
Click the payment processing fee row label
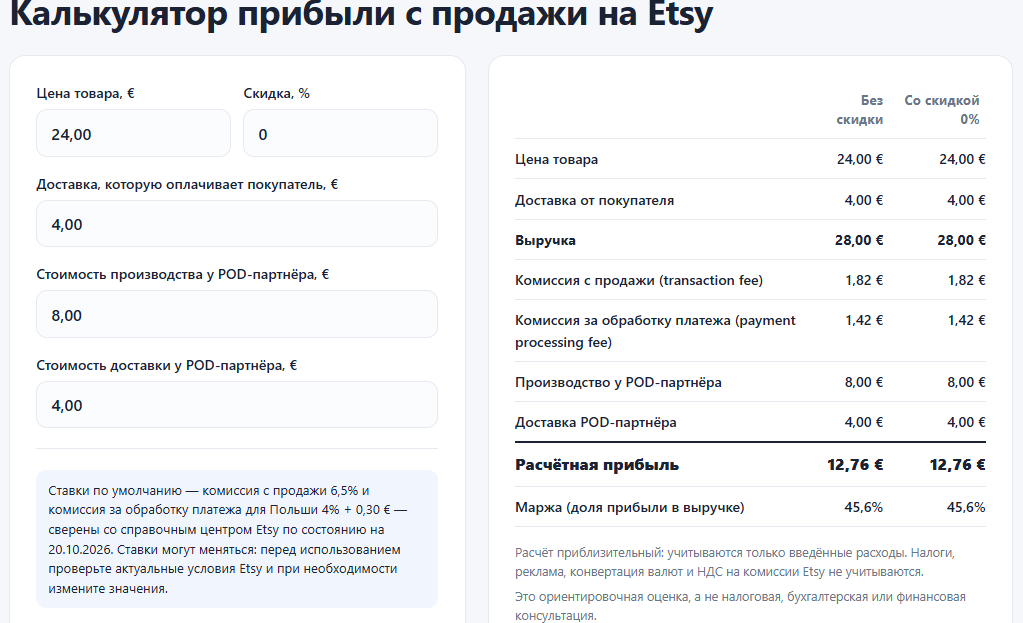click(x=655, y=331)
